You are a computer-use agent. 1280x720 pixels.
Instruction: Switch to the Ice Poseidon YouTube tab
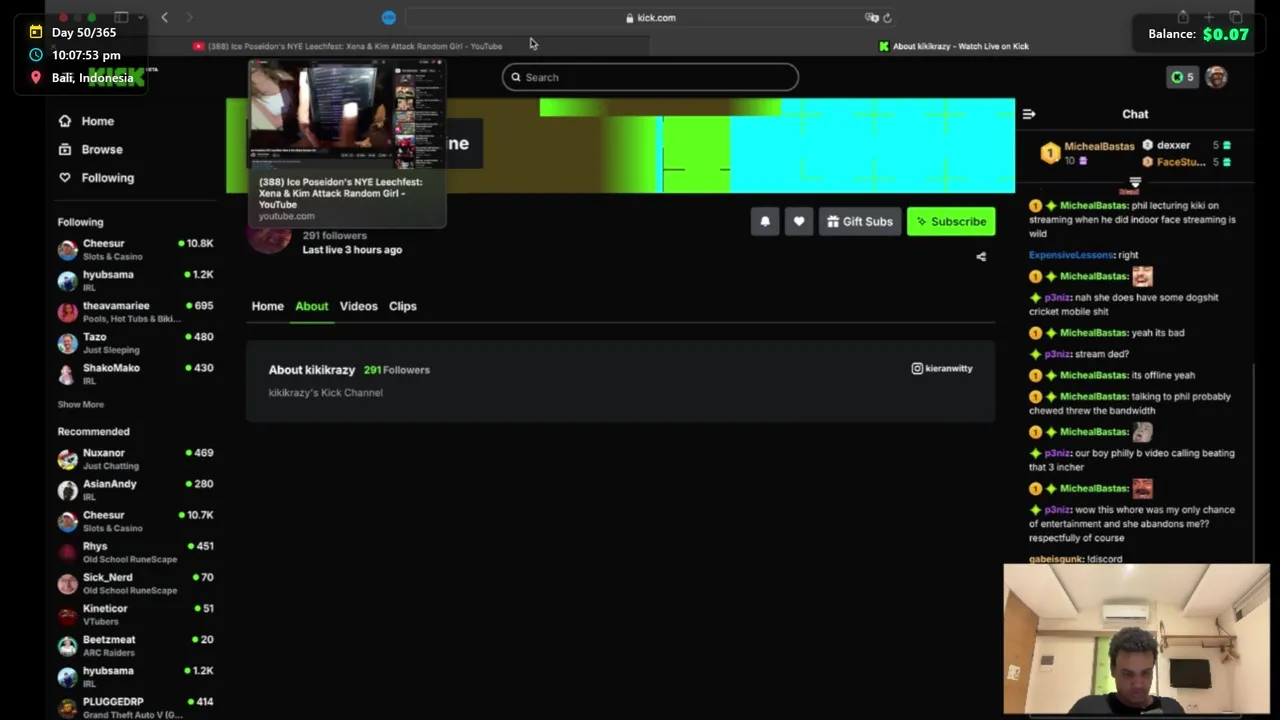(x=347, y=46)
